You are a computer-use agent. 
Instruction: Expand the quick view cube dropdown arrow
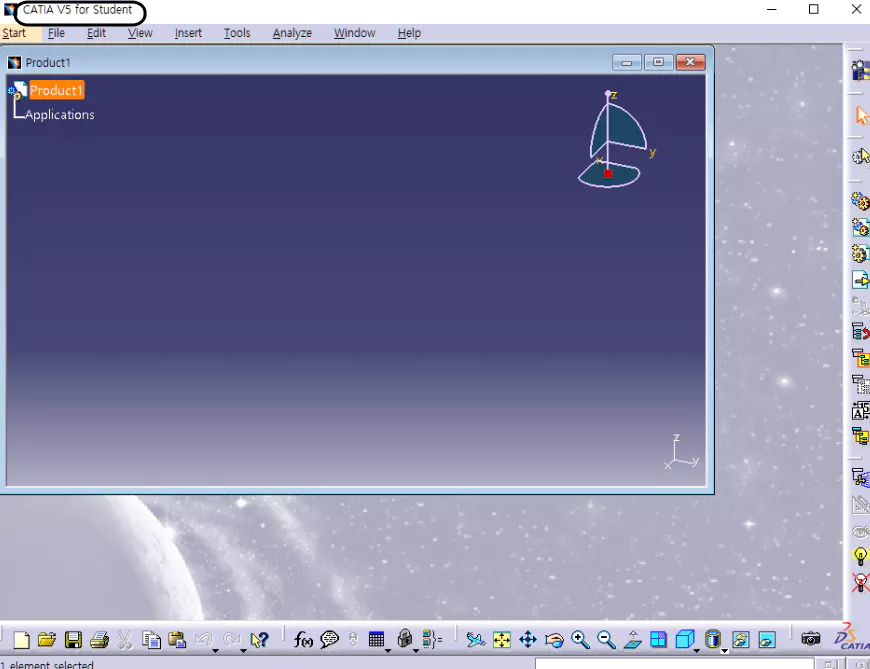pos(696,650)
